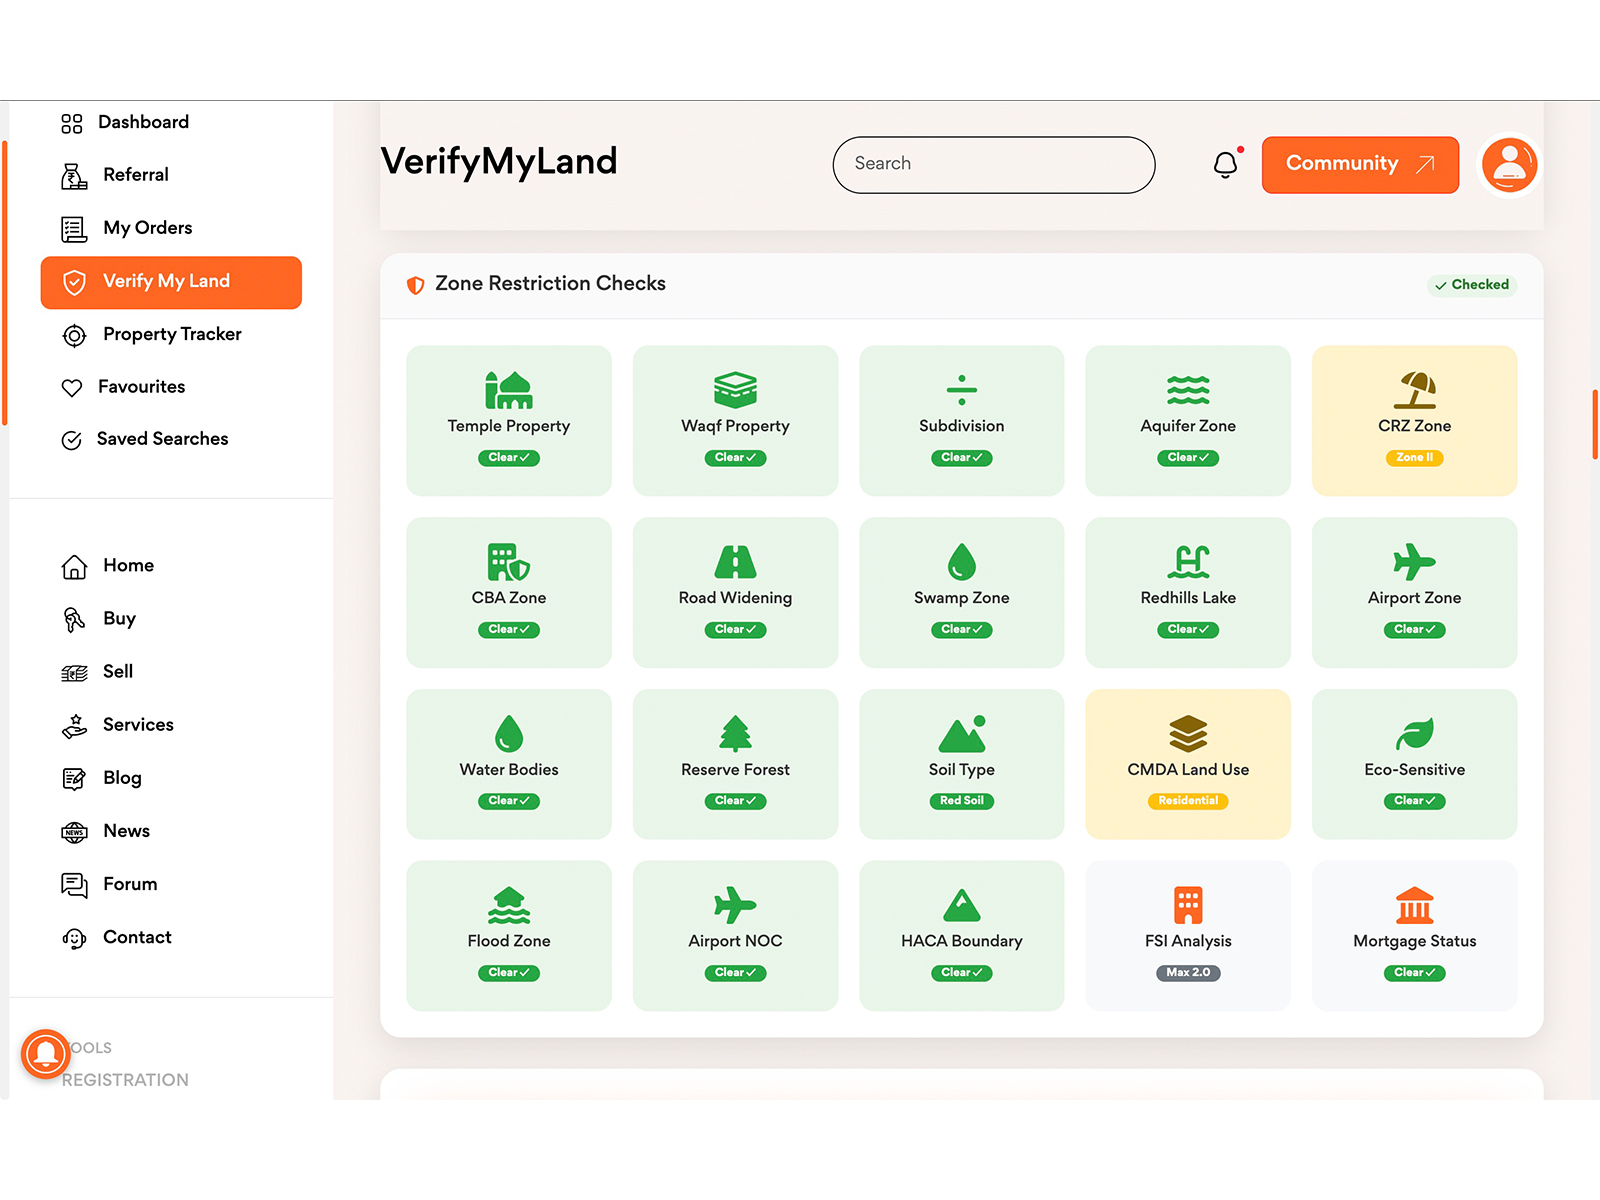1600x1200 pixels.
Task: Open the Airport Zone plane icon
Action: pos(1413,562)
